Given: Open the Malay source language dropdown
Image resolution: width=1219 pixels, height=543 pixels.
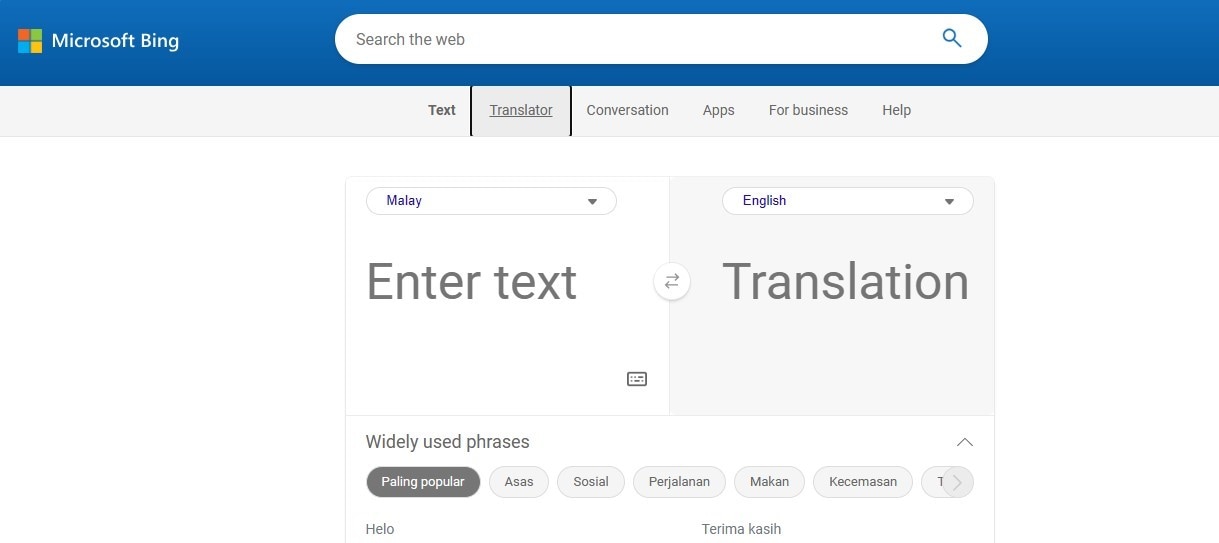Looking at the screenshot, I should pyautogui.click(x=491, y=201).
